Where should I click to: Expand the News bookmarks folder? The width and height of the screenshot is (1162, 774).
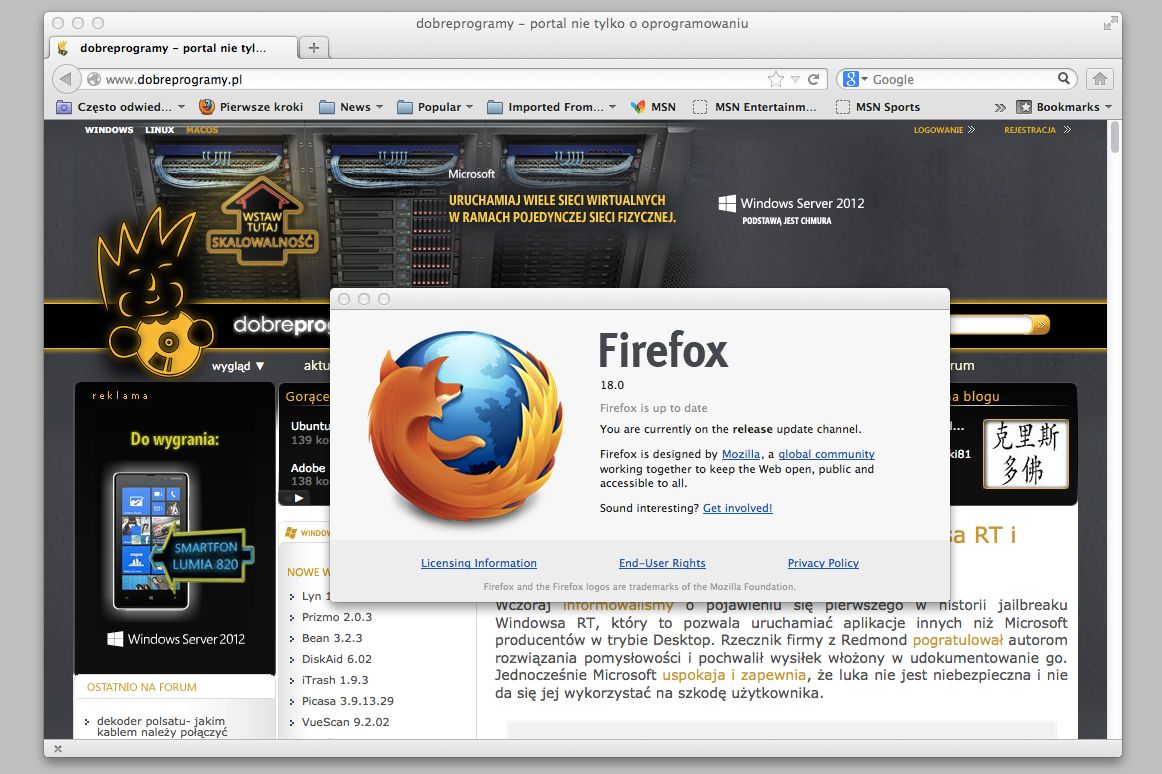(x=351, y=107)
